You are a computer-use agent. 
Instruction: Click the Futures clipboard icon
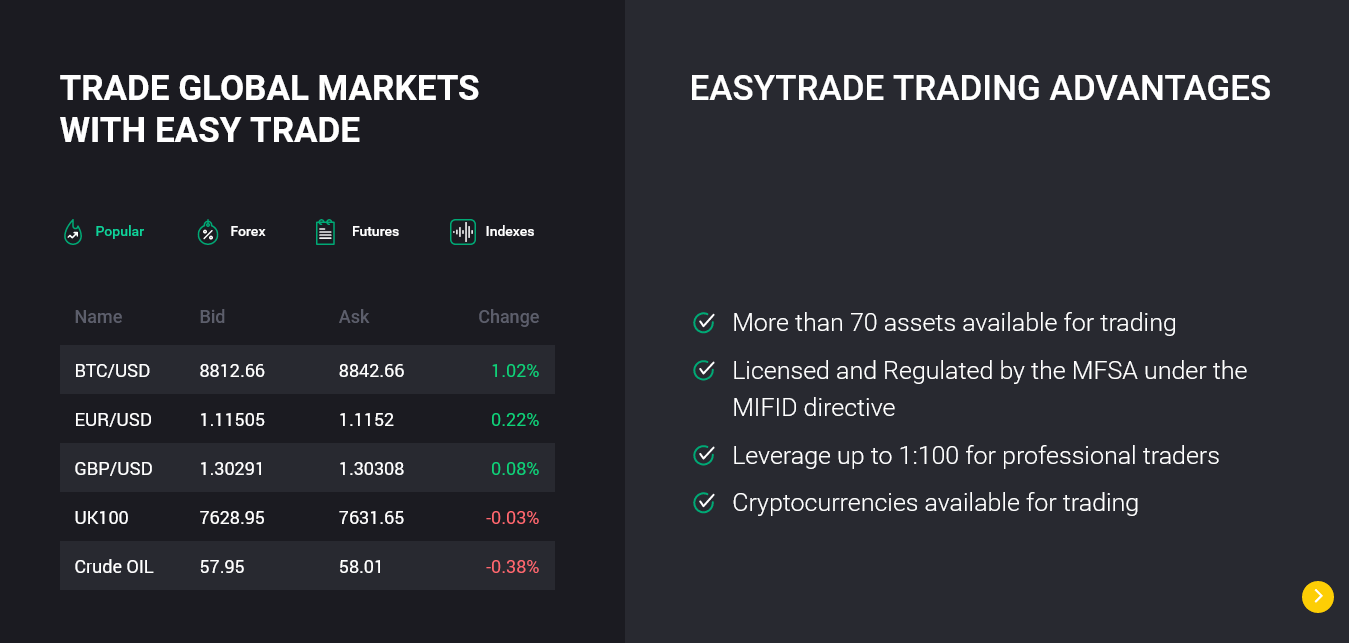(325, 232)
